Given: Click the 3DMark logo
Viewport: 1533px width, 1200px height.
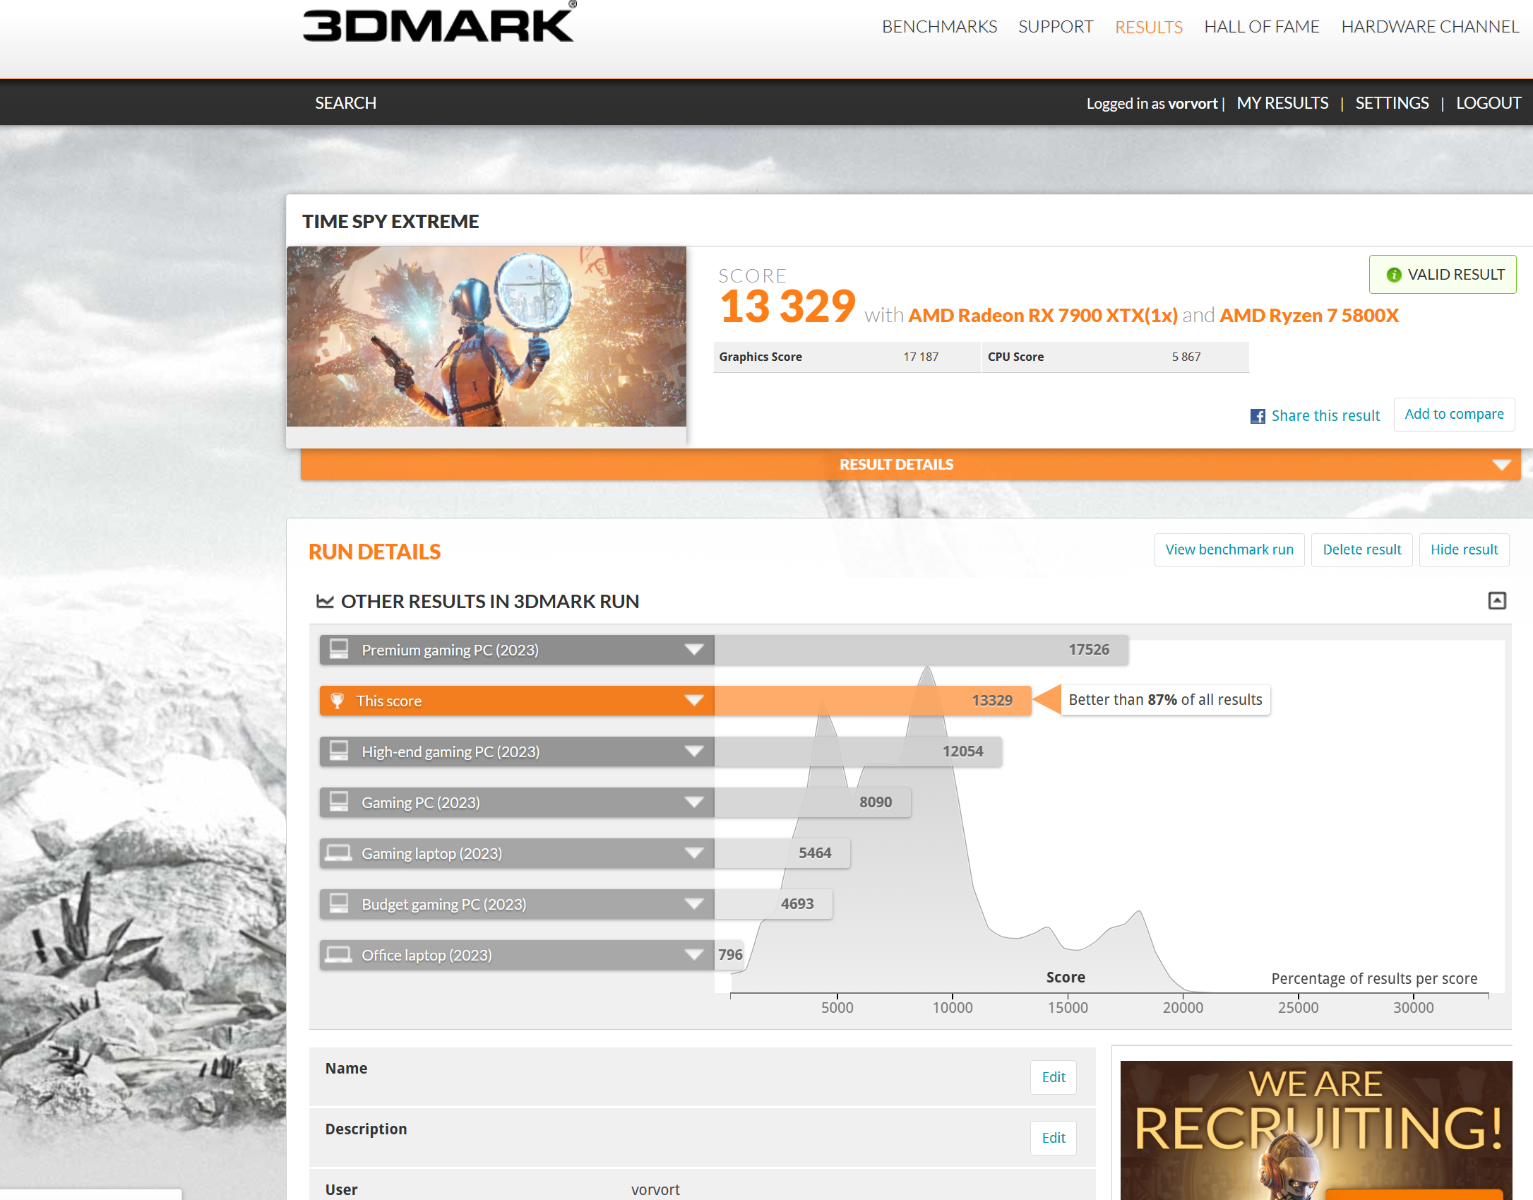Looking at the screenshot, I should point(439,22).
